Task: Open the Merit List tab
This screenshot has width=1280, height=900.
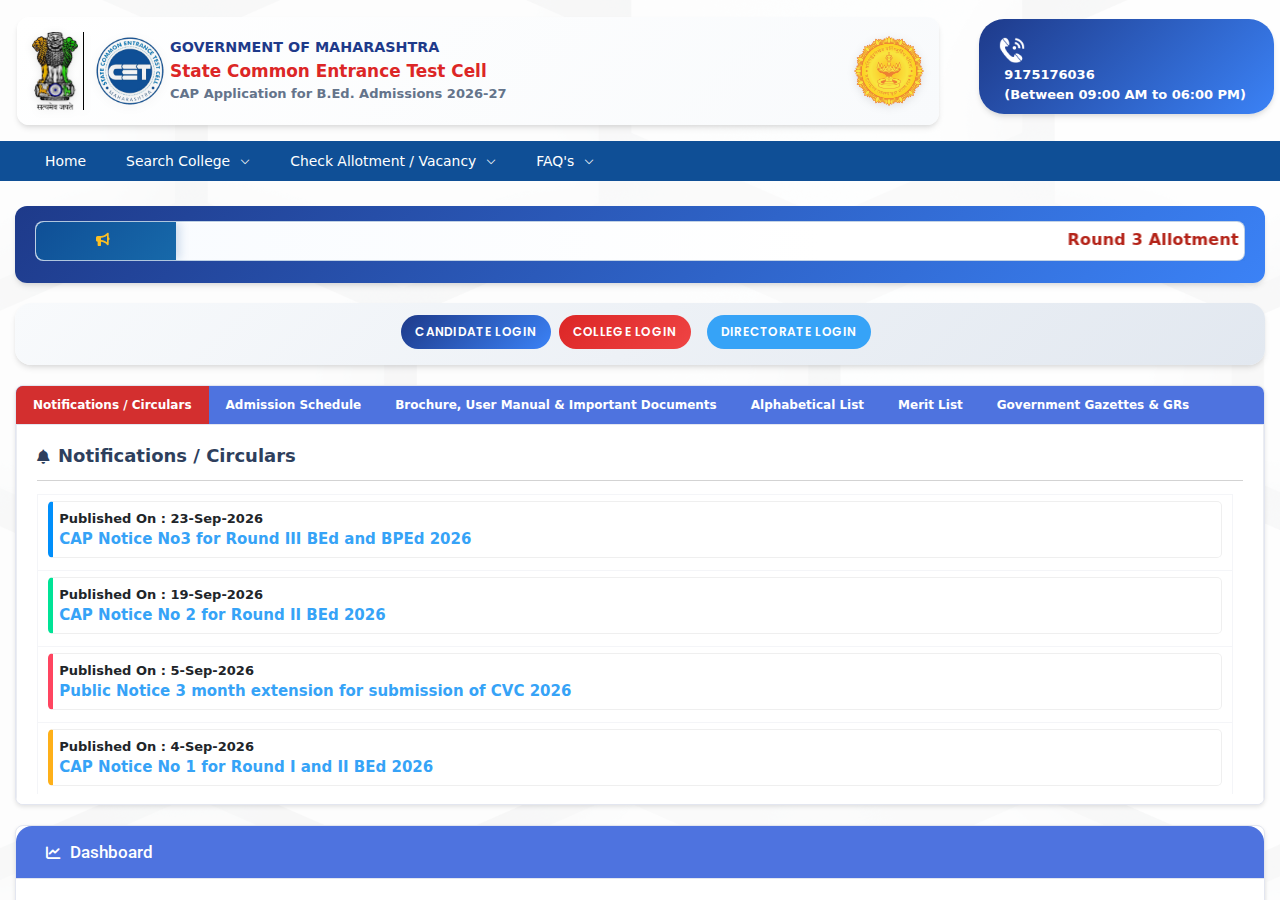Action: click(x=930, y=405)
